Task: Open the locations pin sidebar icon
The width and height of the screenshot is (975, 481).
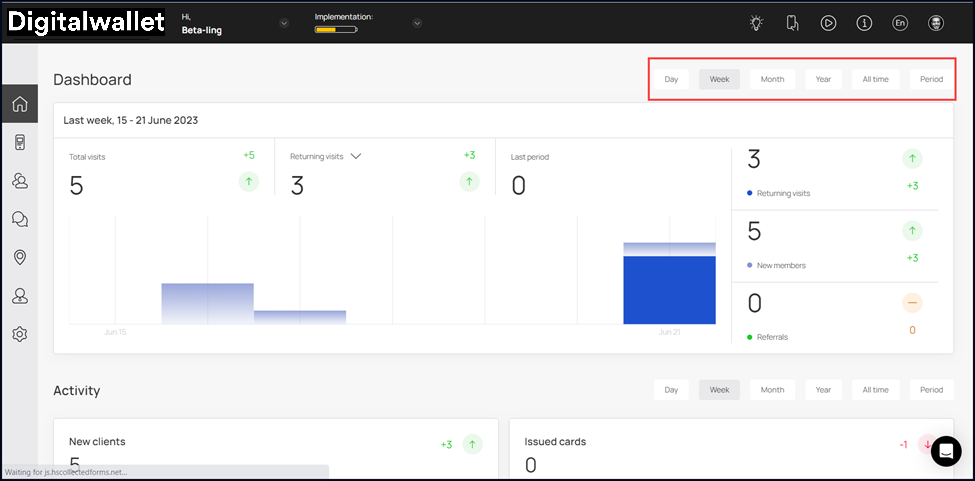Action: (19, 257)
